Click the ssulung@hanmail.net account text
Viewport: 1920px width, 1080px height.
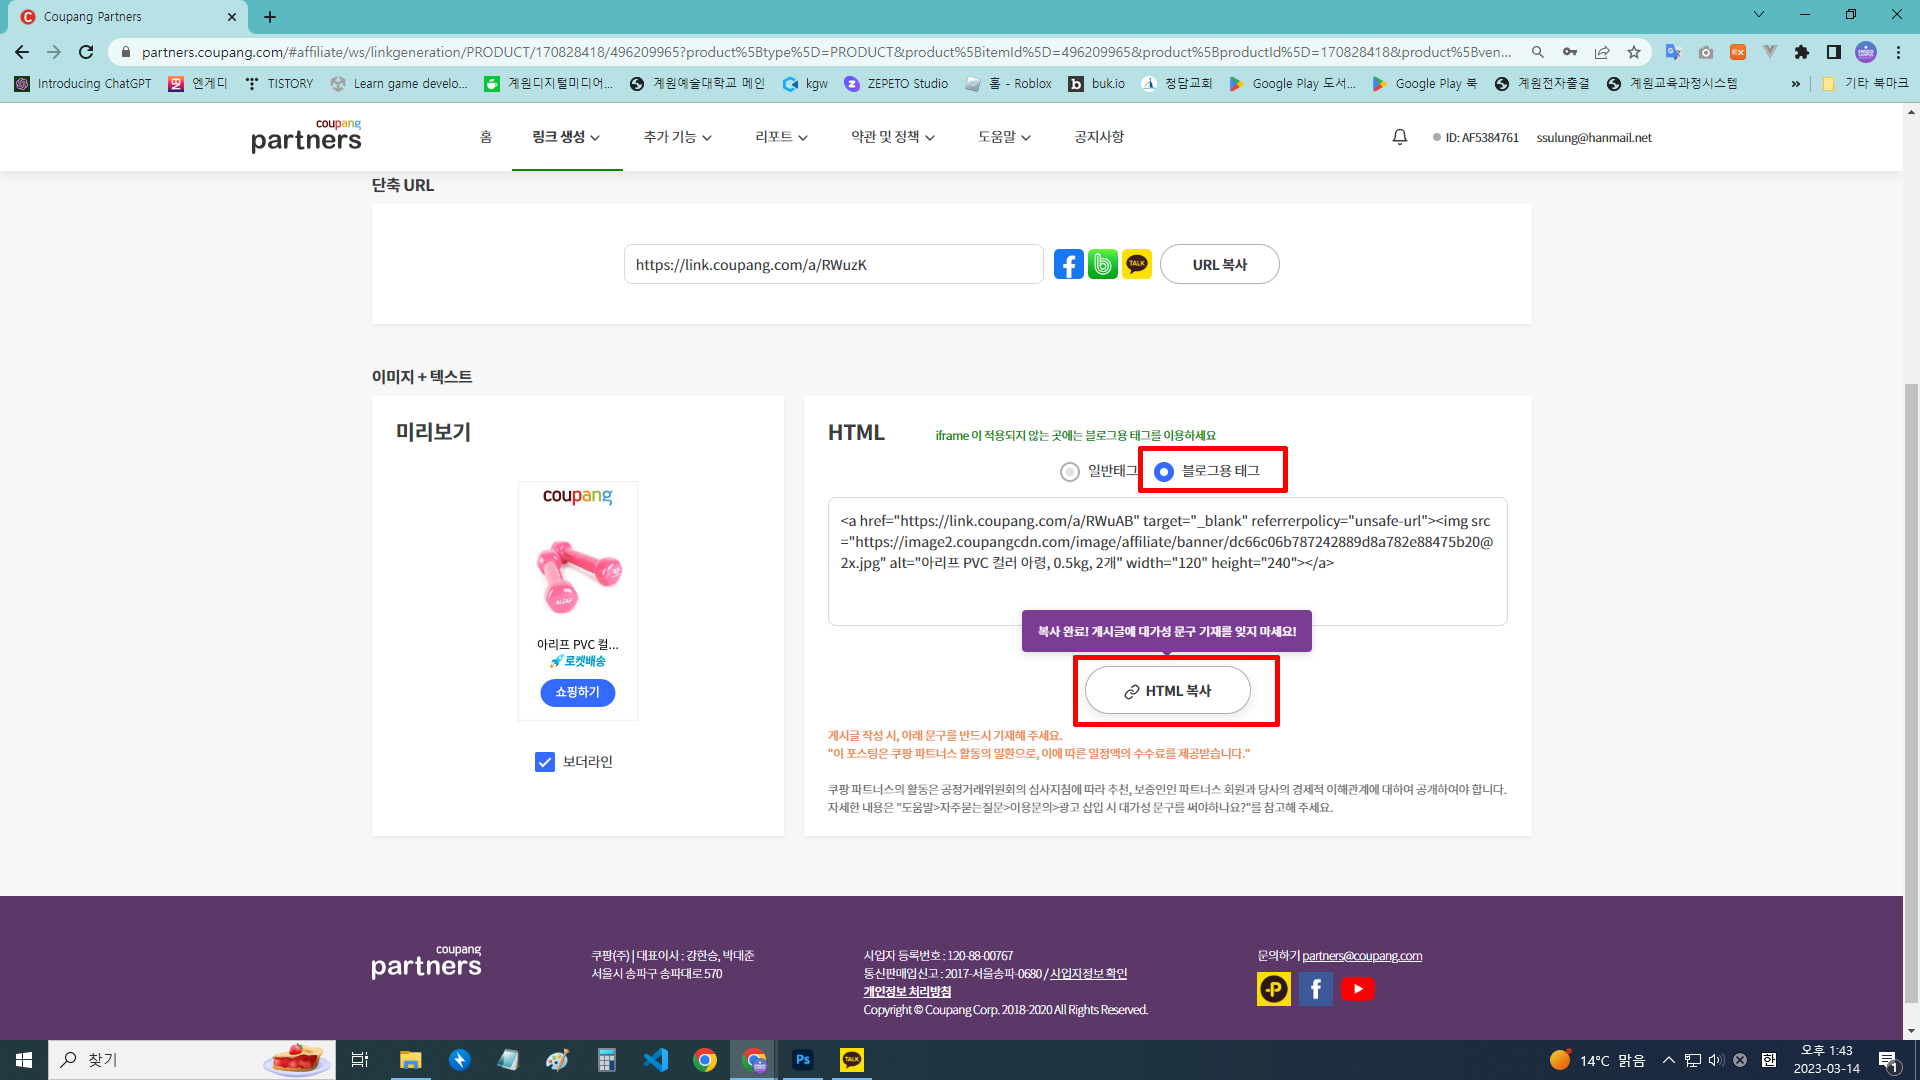(x=1594, y=138)
